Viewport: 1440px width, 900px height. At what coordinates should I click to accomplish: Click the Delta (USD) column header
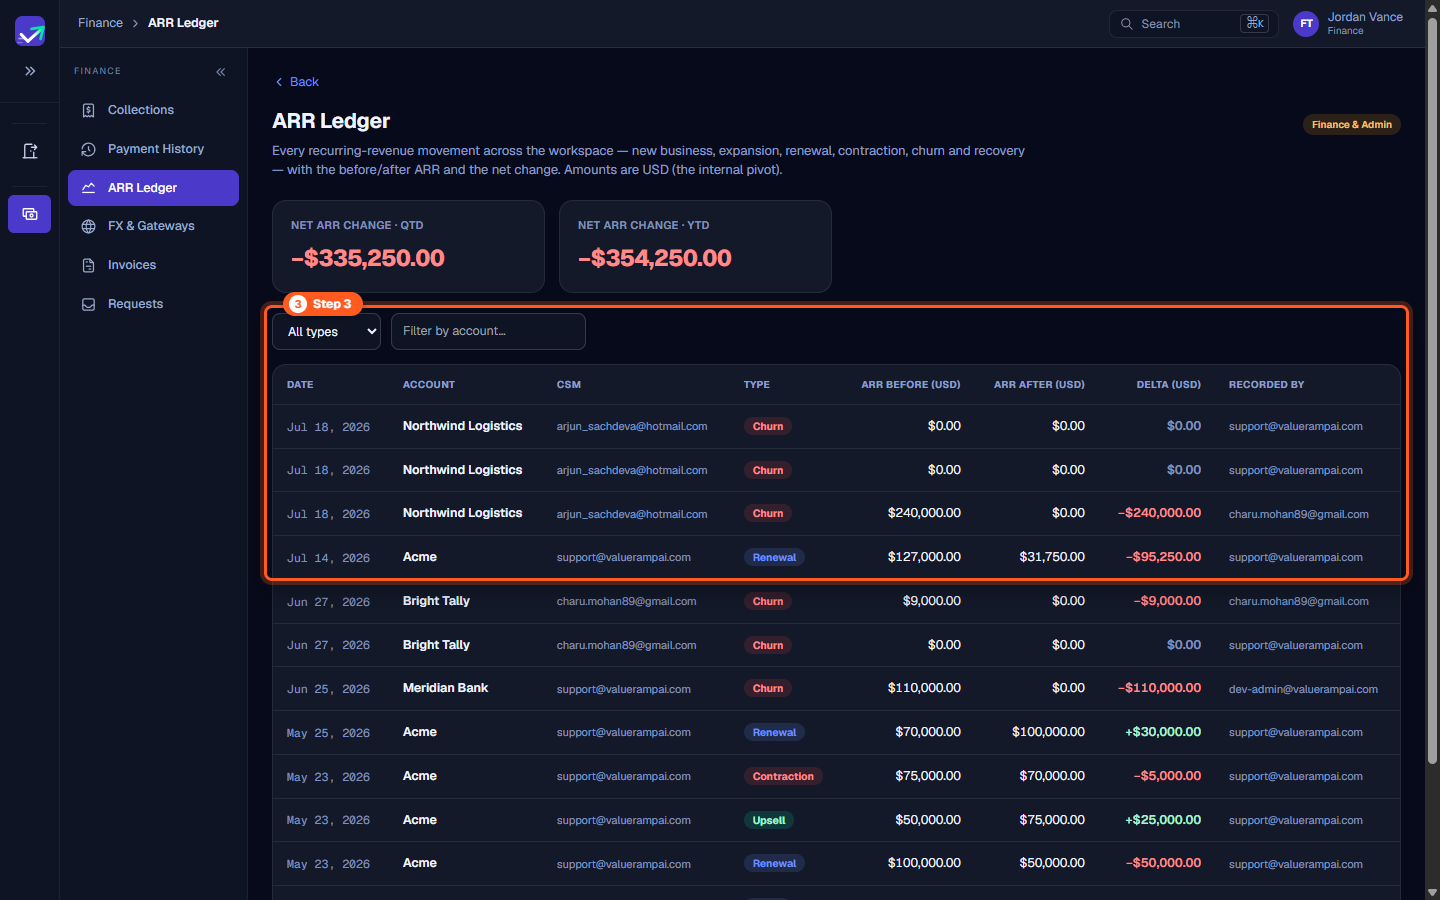coord(1168,385)
